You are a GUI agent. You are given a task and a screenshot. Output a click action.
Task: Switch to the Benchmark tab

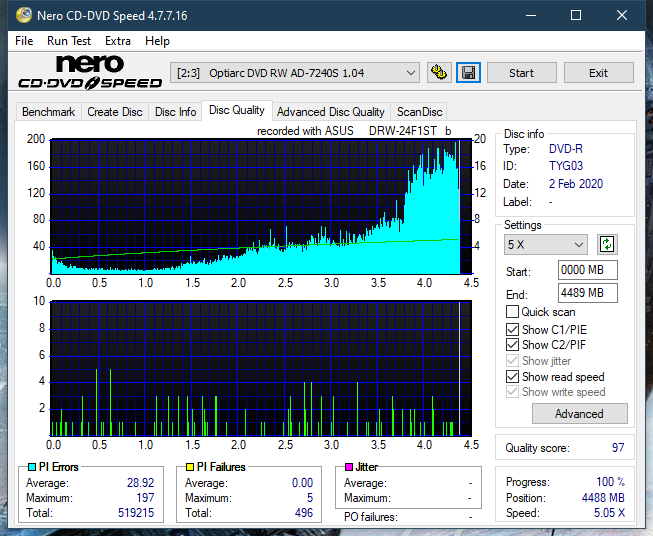[x=49, y=112]
